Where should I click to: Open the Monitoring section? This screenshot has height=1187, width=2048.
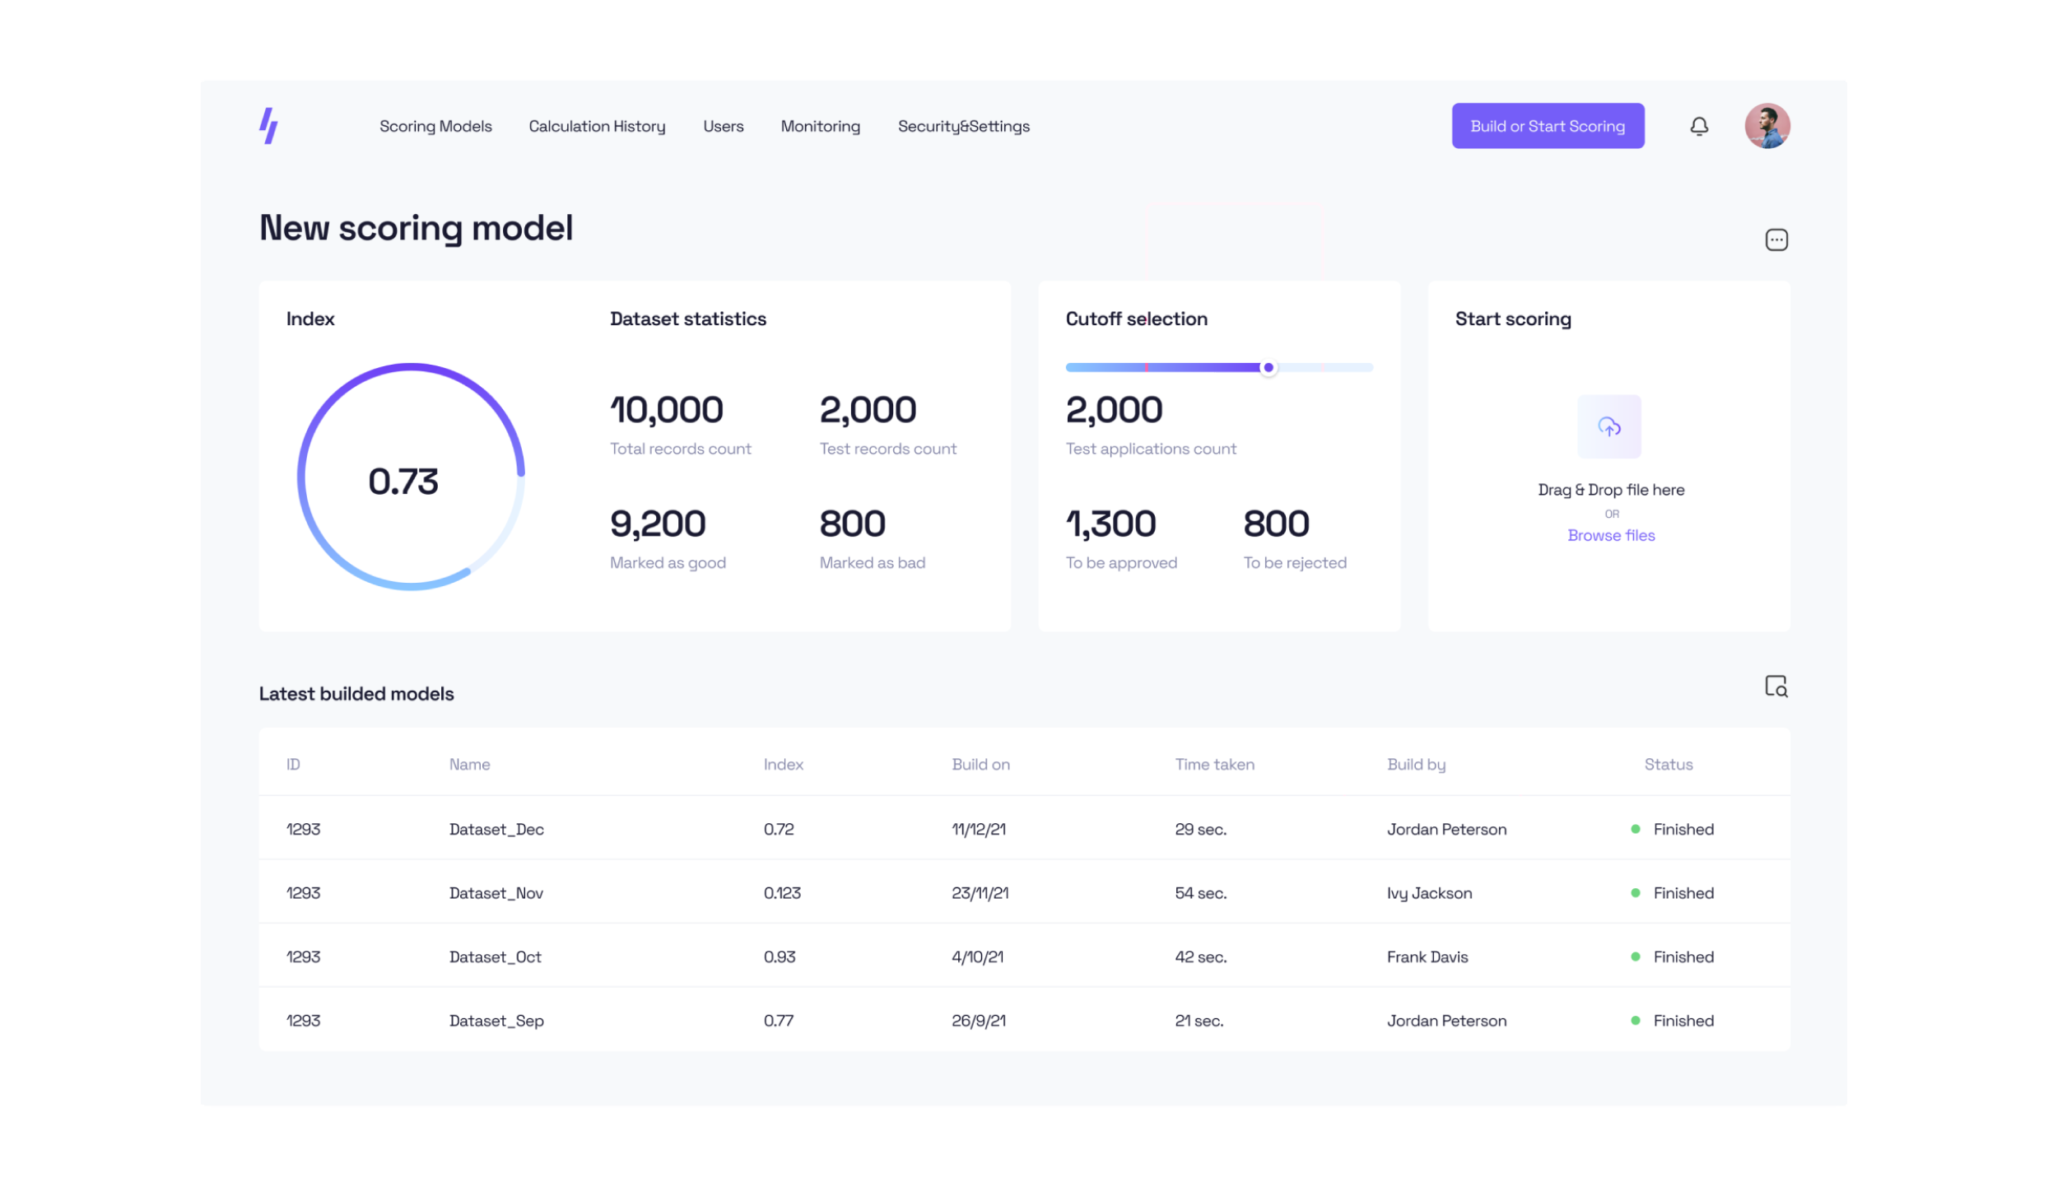(x=820, y=126)
